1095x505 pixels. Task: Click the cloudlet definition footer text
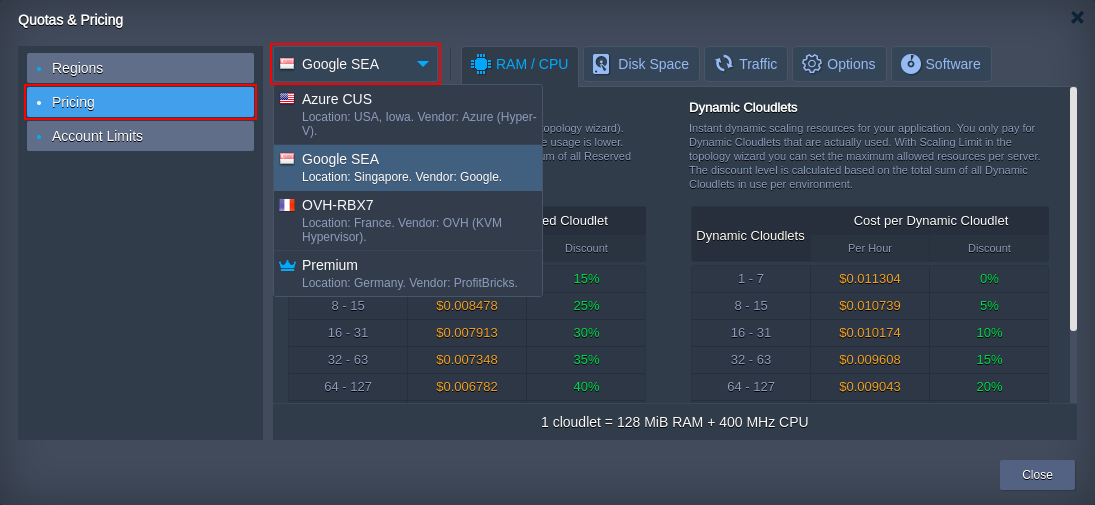tap(675, 422)
